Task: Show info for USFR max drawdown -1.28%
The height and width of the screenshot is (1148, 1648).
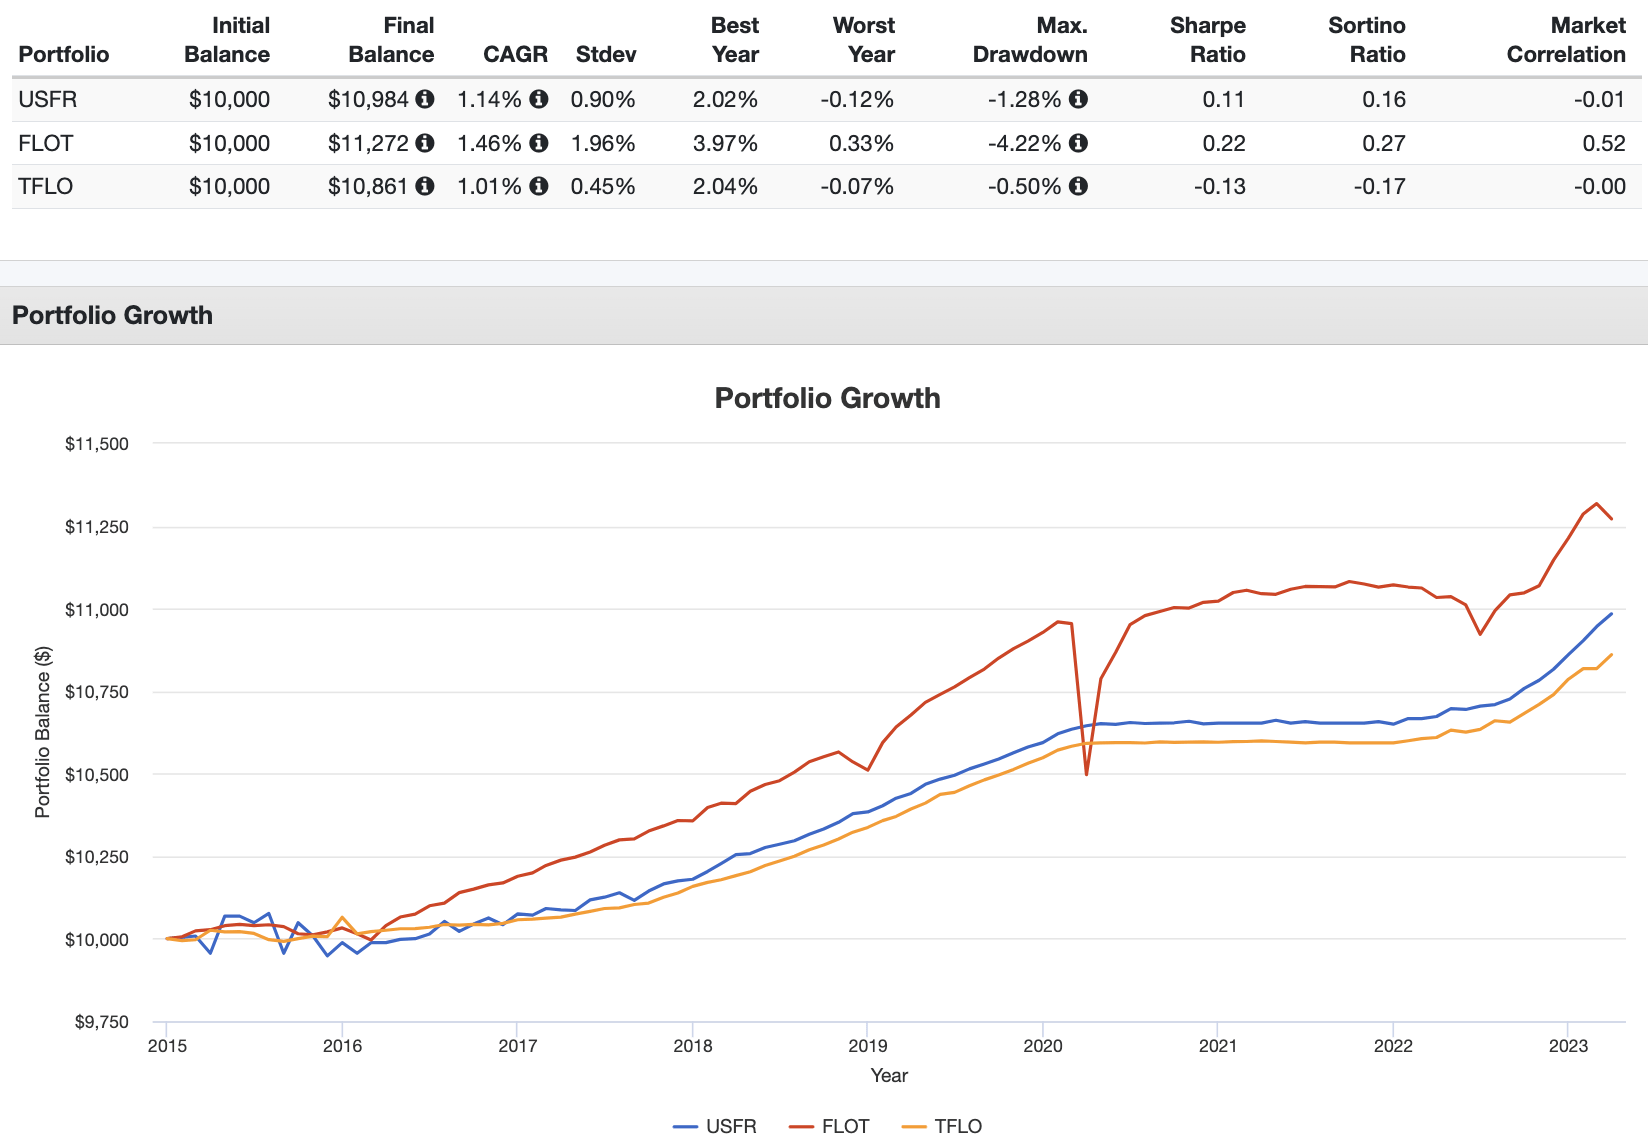Action: coord(1078,99)
